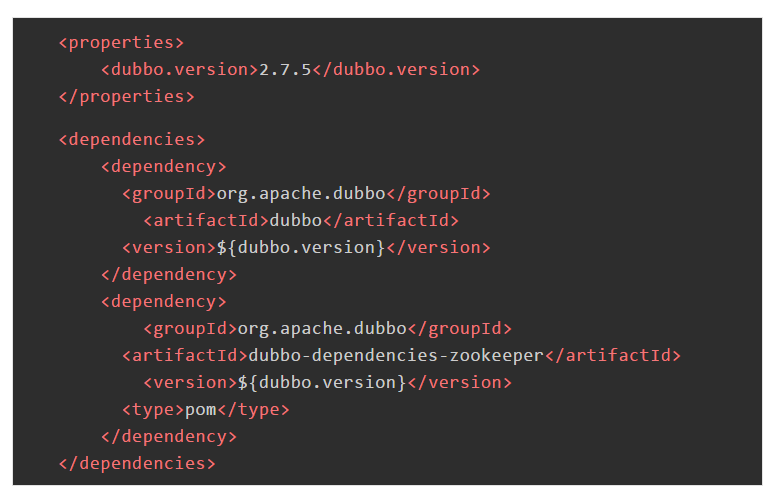This screenshot has width=779, height=498.
Task: Click the 2.7.5 version number
Action: [x=285, y=70]
